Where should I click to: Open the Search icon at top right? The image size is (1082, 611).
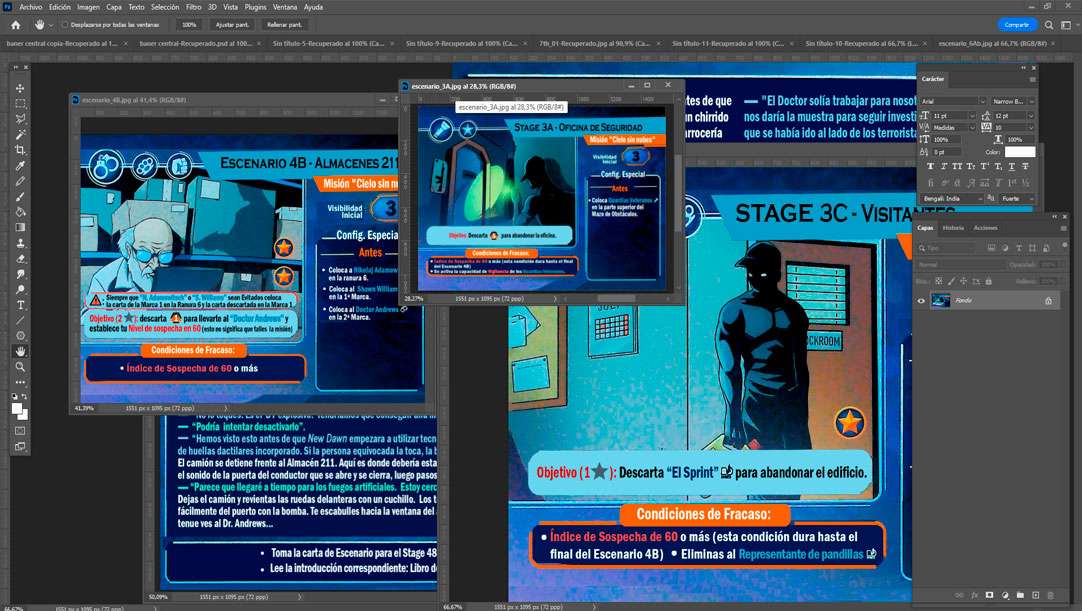point(1049,25)
